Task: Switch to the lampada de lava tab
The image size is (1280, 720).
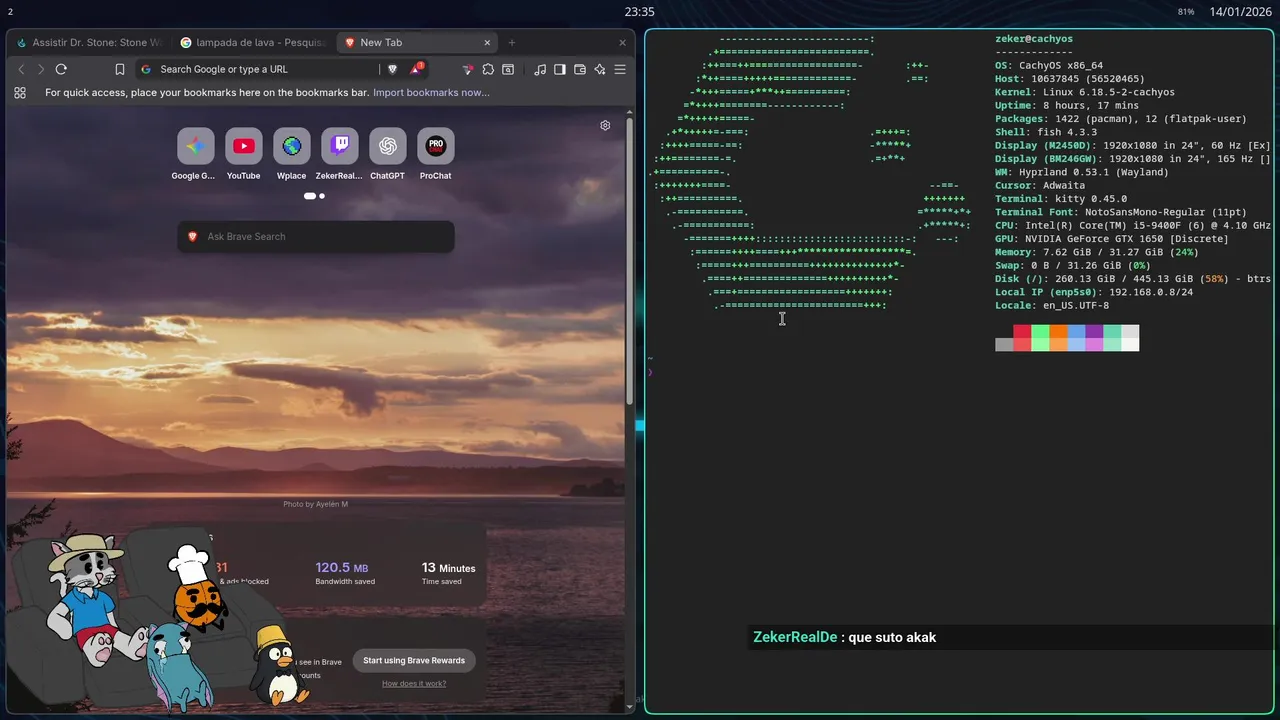Action: [253, 43]
